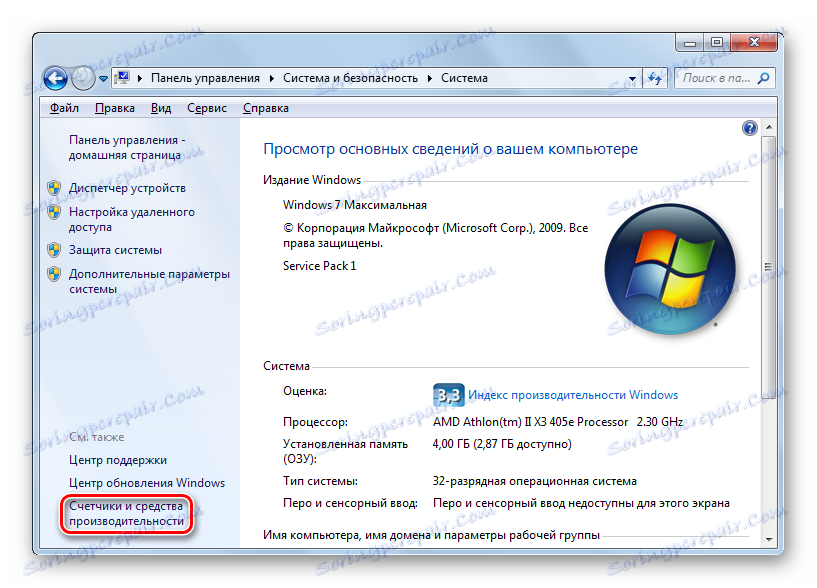The height and width of the screenshot is (588, 817).
Task: Click the 3,3 performance index badge
Action: tap(447, 395)
